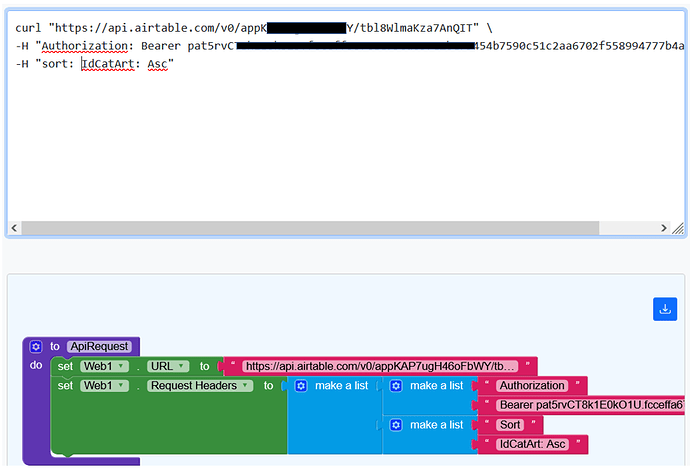690x476 pixels.
Task: Select the Authorization text string block
Action: tap(532, 385)
